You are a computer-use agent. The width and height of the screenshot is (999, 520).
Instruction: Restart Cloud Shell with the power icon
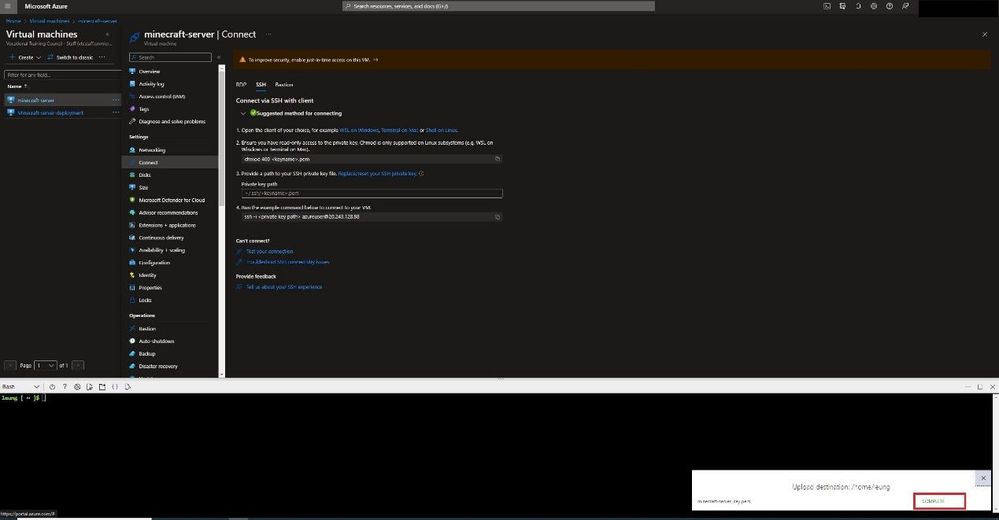[52, 387]
